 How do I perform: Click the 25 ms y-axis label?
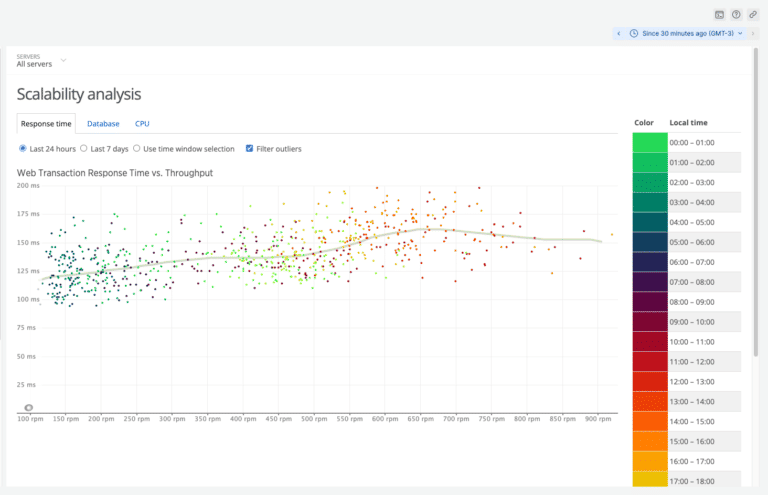(26, 384)
